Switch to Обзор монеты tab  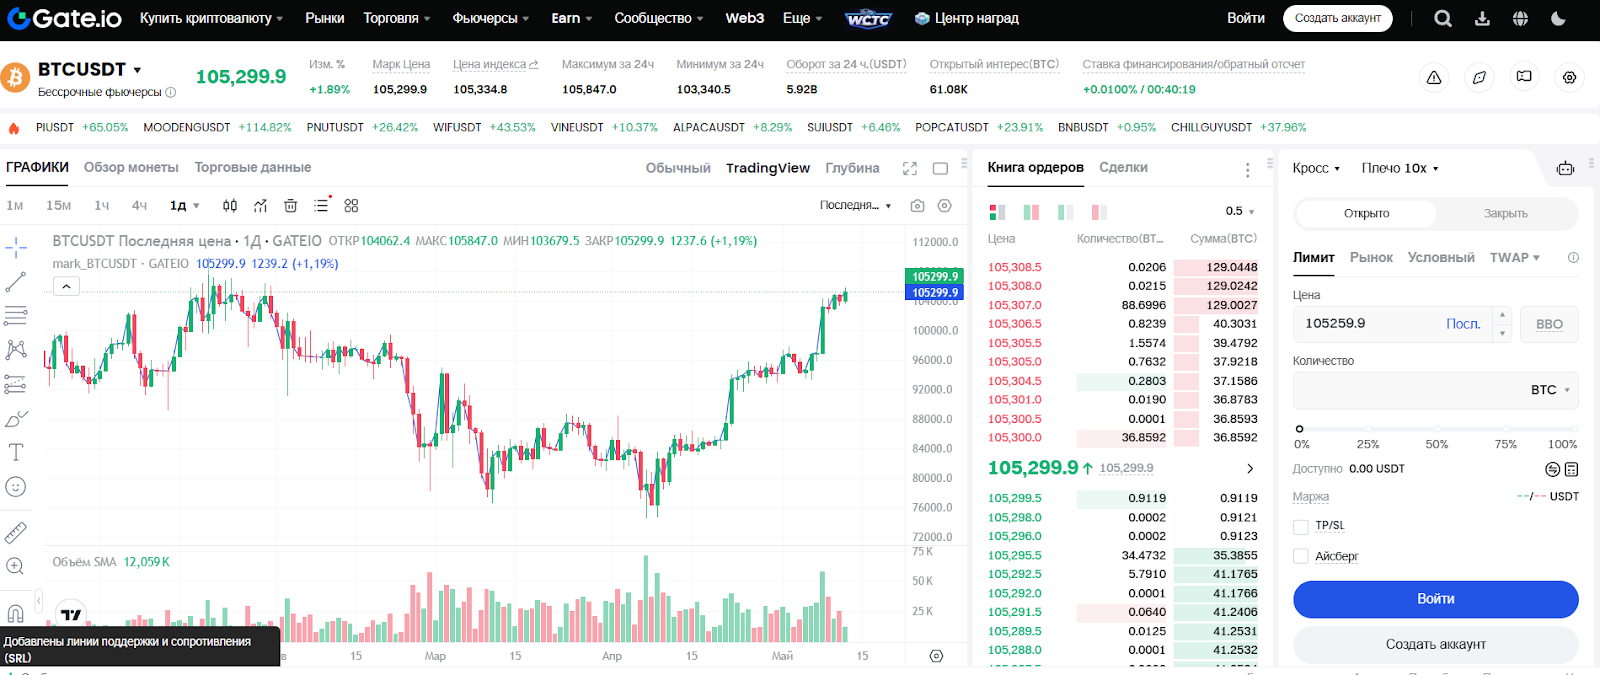click(x=131, y=167)
